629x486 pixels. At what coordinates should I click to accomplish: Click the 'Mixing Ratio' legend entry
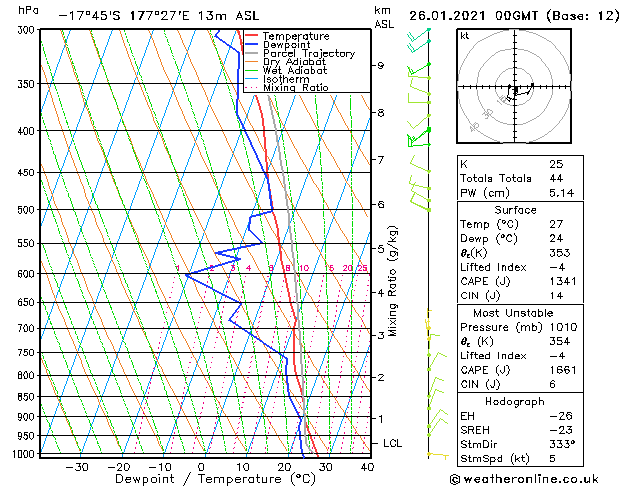296,88
